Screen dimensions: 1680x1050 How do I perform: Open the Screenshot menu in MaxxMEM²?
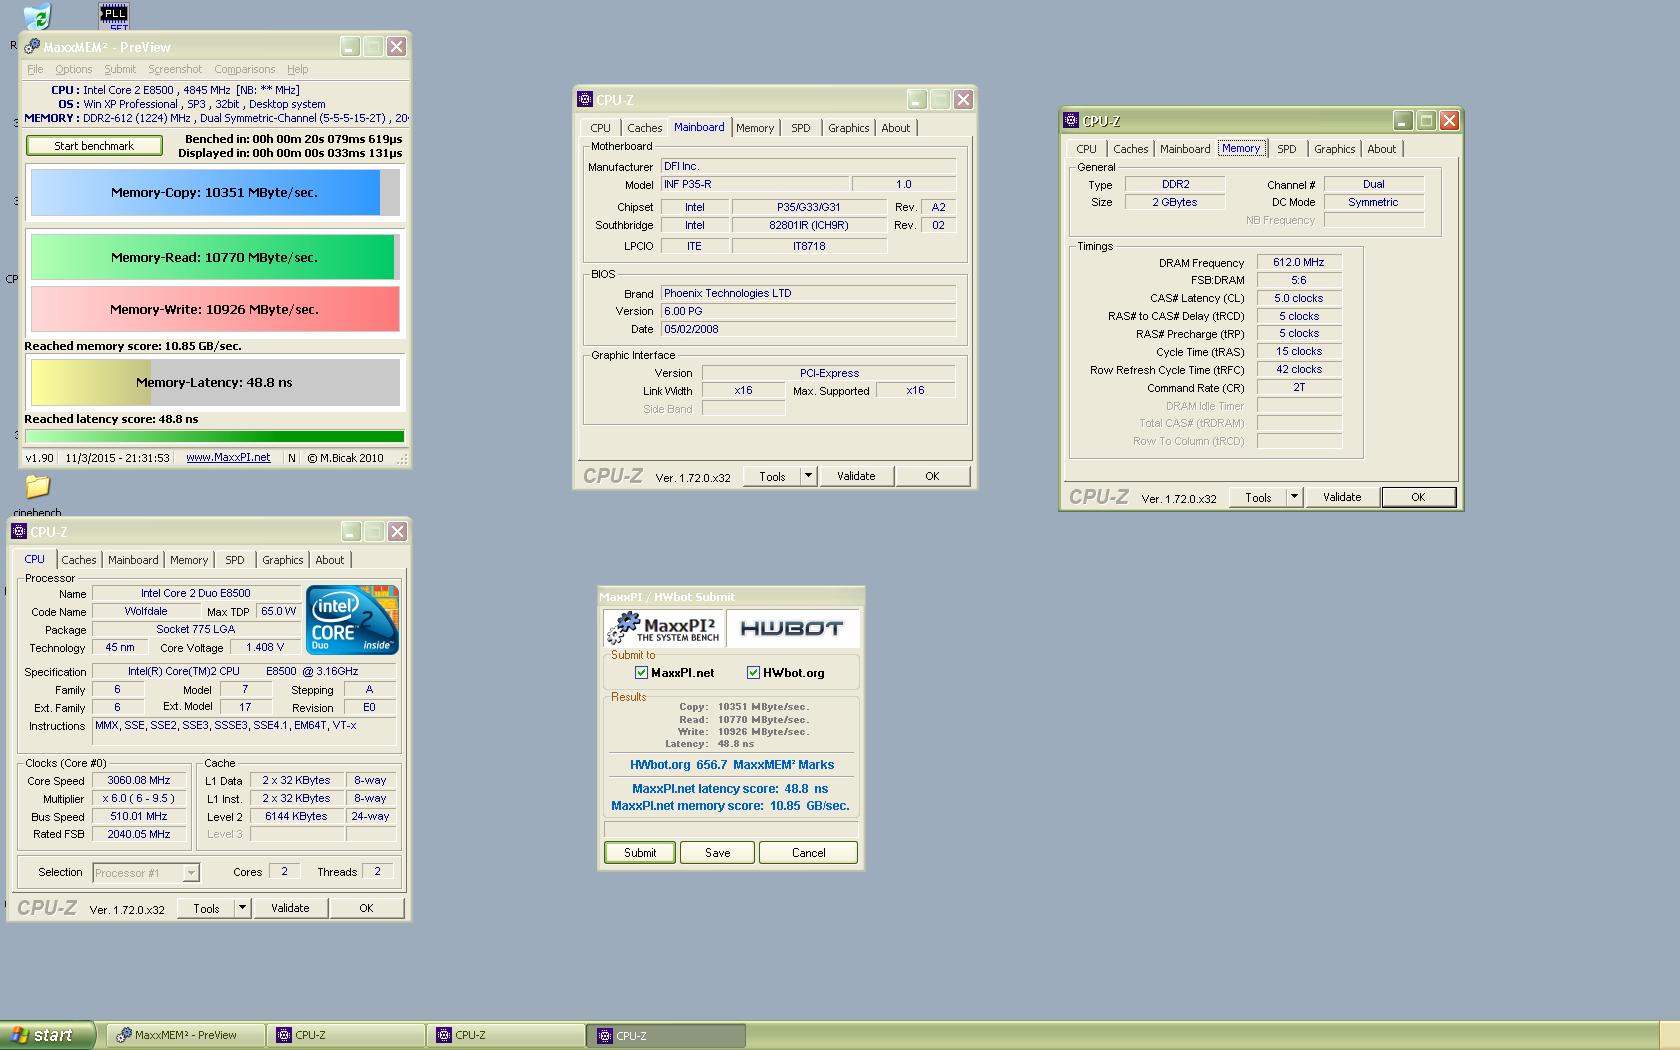(x=175, y=69)
